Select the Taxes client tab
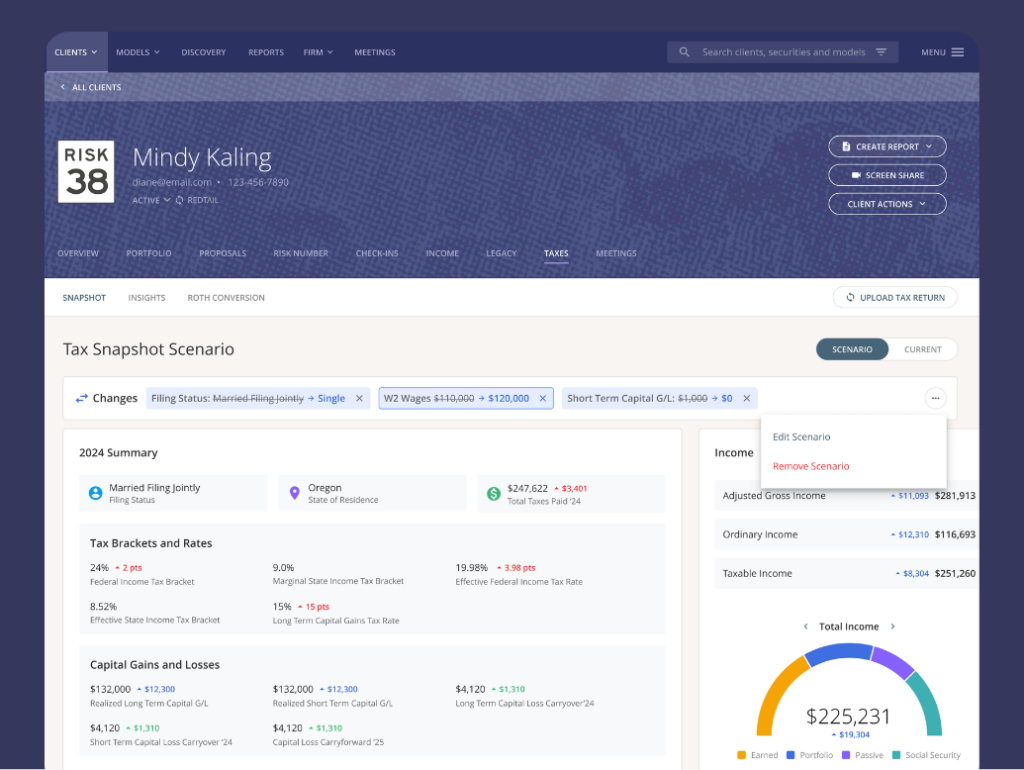This screenshot has height=770, width=1024. point(556,253)
